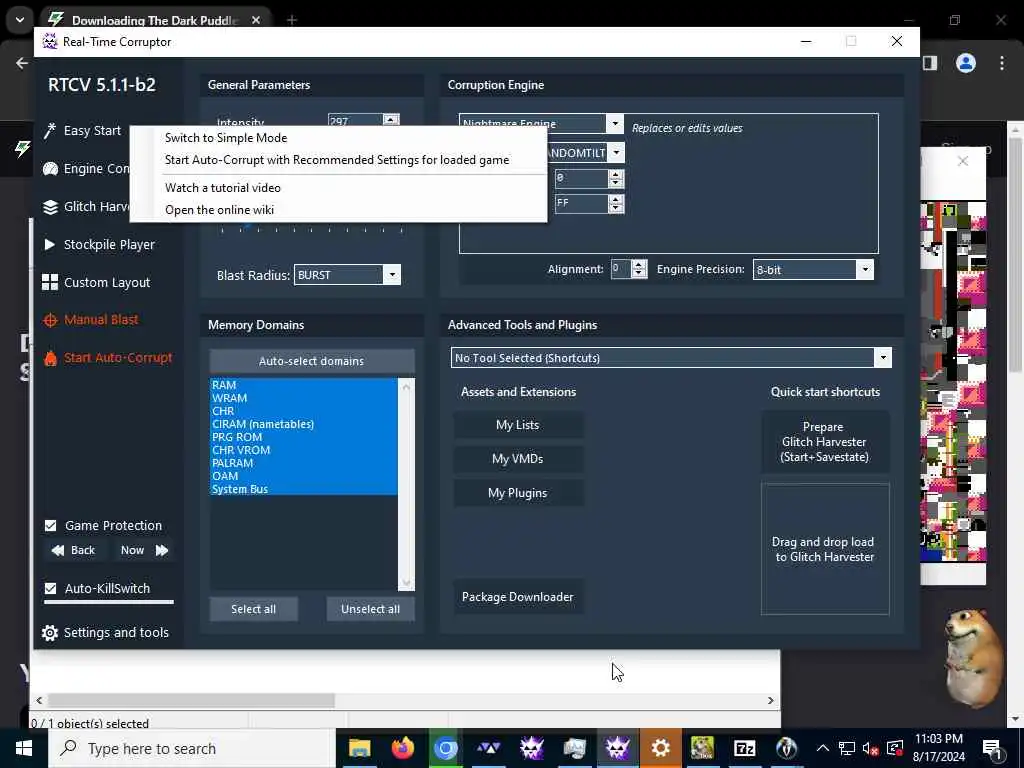Choose Start Auto-Corrupt with Recommended Settings
This screenshot has width=1024, height=768.
tap(337, 160)
